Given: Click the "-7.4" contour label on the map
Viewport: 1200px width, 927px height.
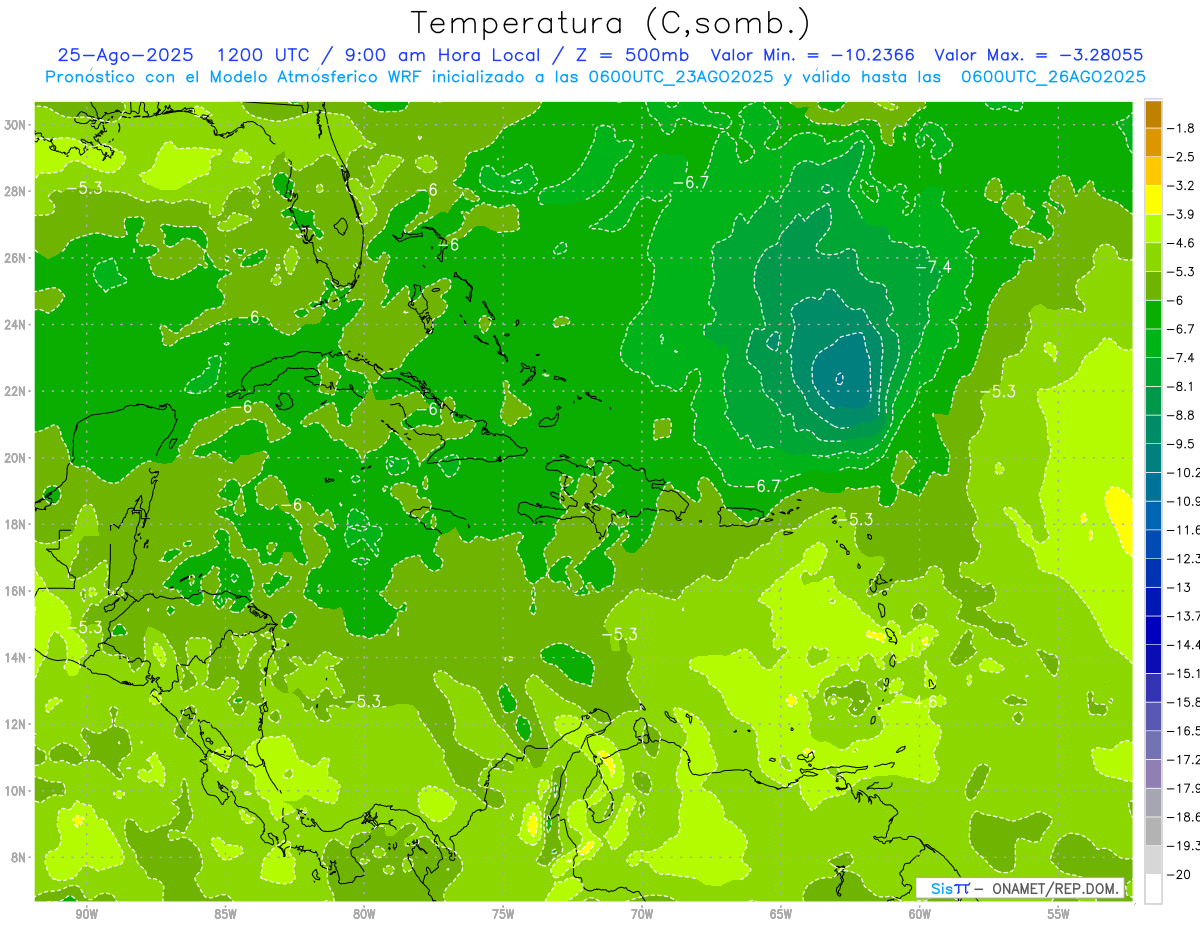Looking at the screenshot, I should click(933, 266).
